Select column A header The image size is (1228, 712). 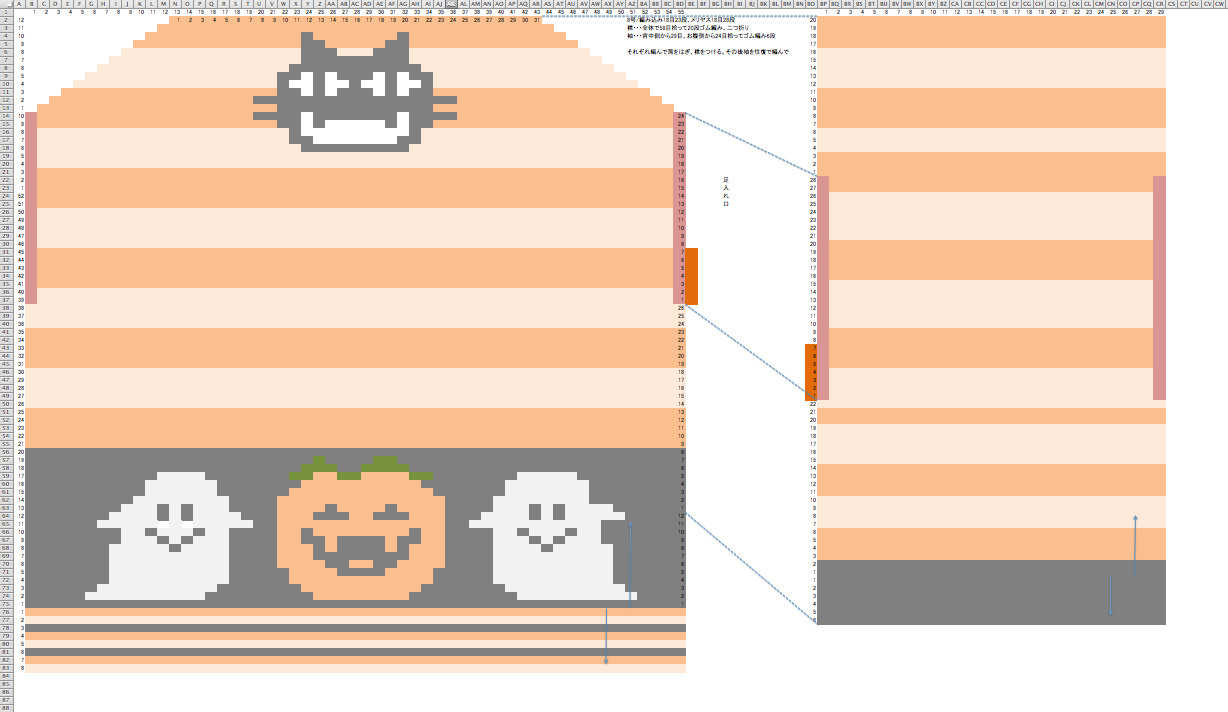18,4
